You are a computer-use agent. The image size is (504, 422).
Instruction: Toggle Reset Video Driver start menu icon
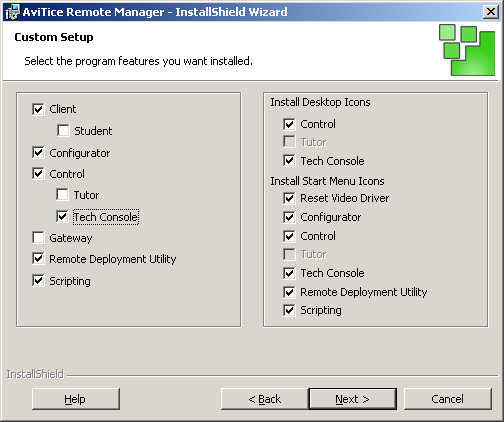[x=289, y=198]
